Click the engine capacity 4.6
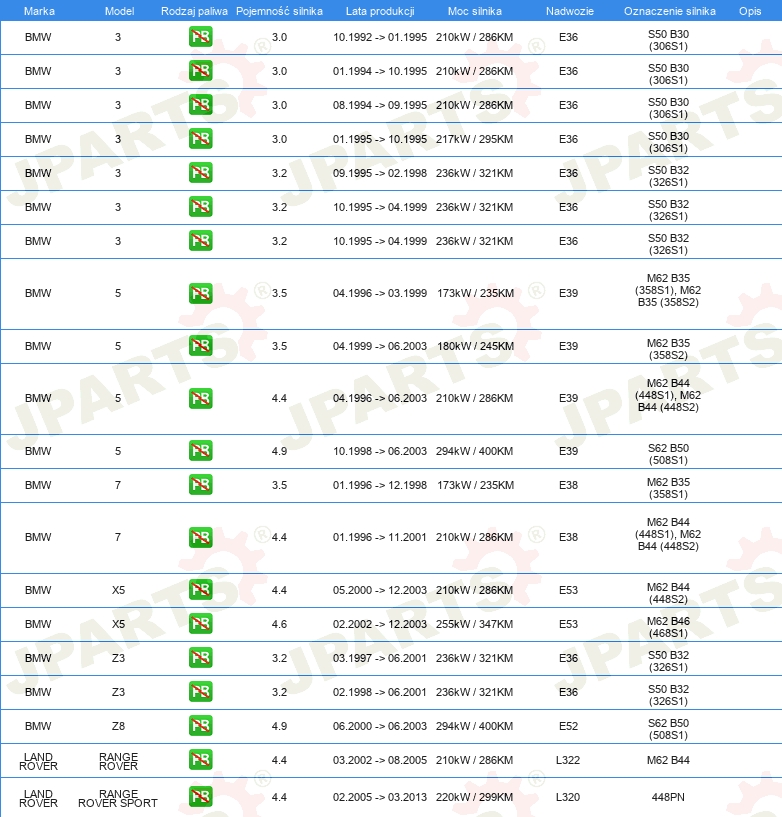 tap(279, 624)
